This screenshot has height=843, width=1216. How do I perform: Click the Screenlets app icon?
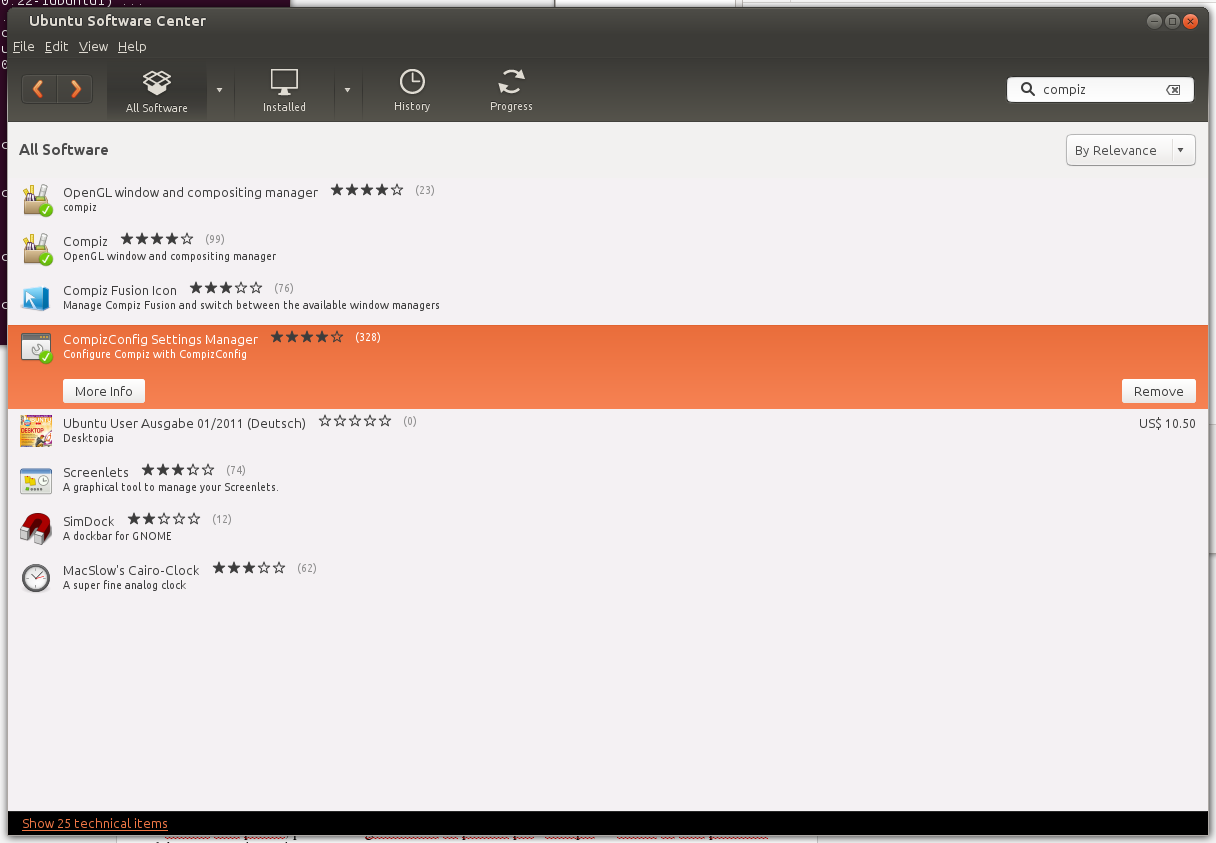point(36,480)
